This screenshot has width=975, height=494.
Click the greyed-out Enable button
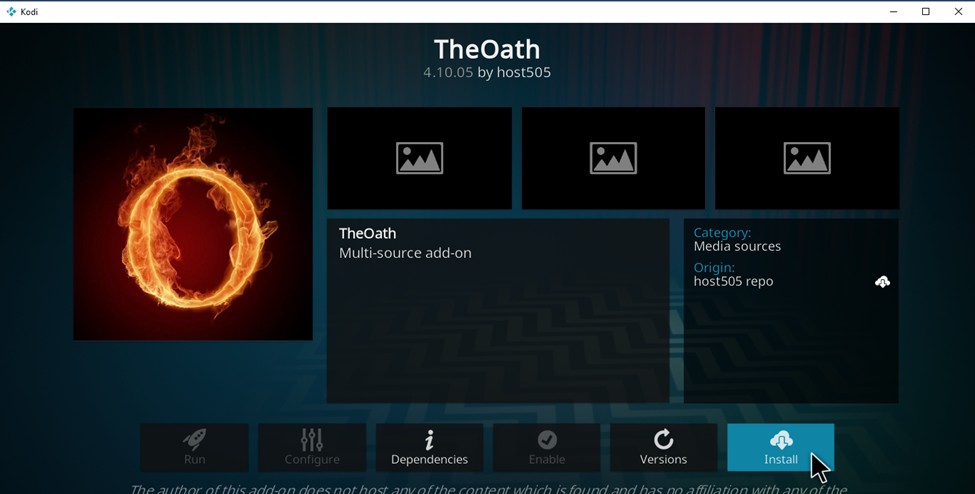[547, 447]
